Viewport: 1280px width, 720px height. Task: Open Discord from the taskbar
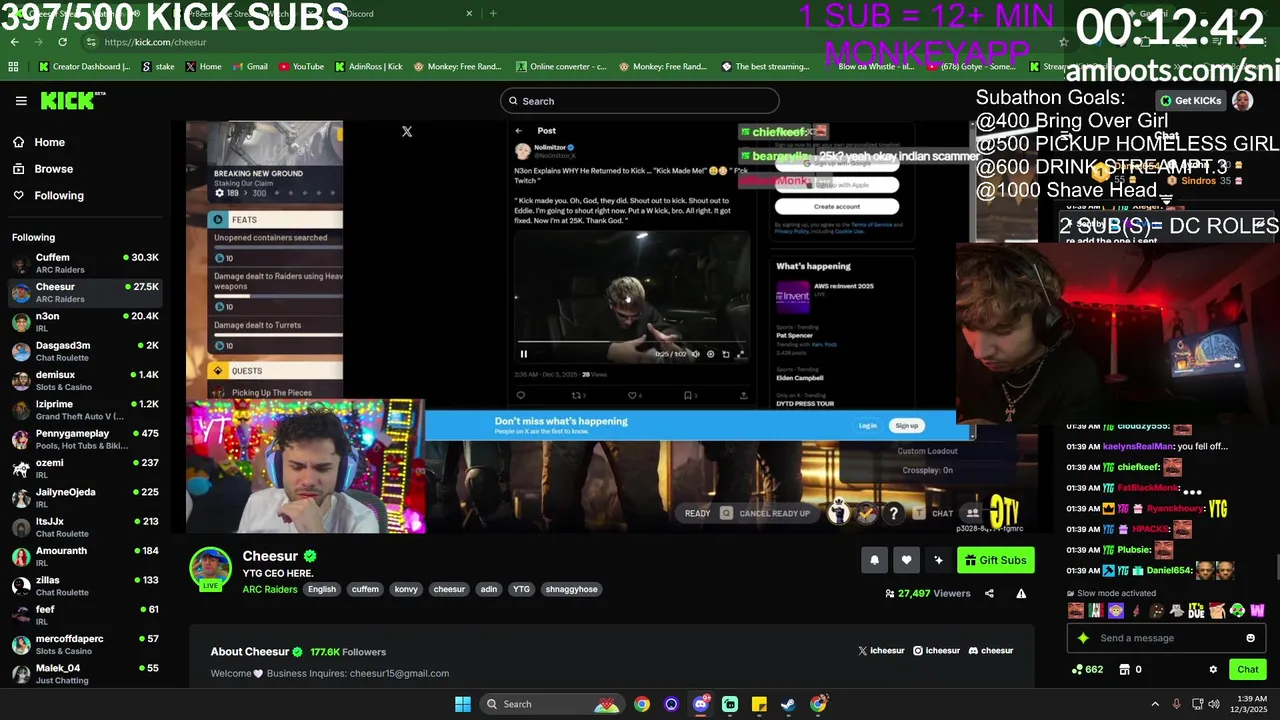coord(701,704)
